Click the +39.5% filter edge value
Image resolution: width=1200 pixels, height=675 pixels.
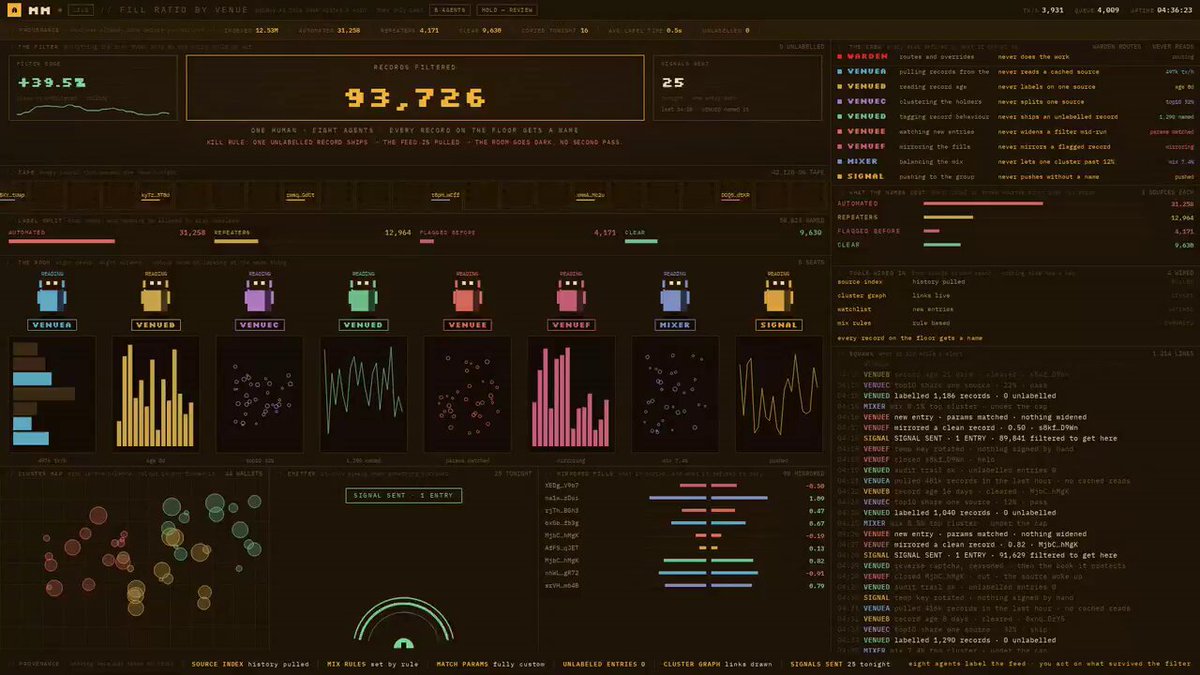pyautogui.click(x=52, y=82)
